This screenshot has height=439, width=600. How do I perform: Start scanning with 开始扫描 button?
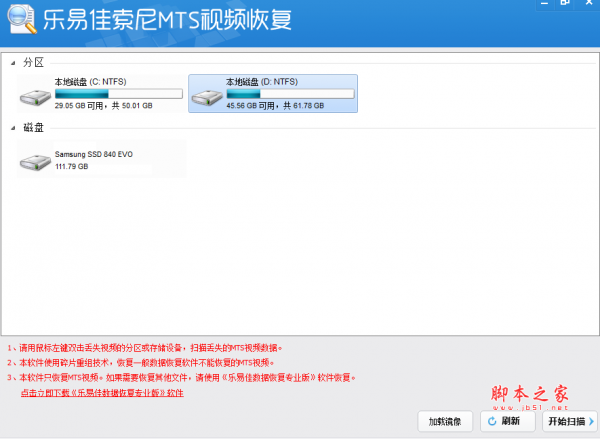click(570, 421)
